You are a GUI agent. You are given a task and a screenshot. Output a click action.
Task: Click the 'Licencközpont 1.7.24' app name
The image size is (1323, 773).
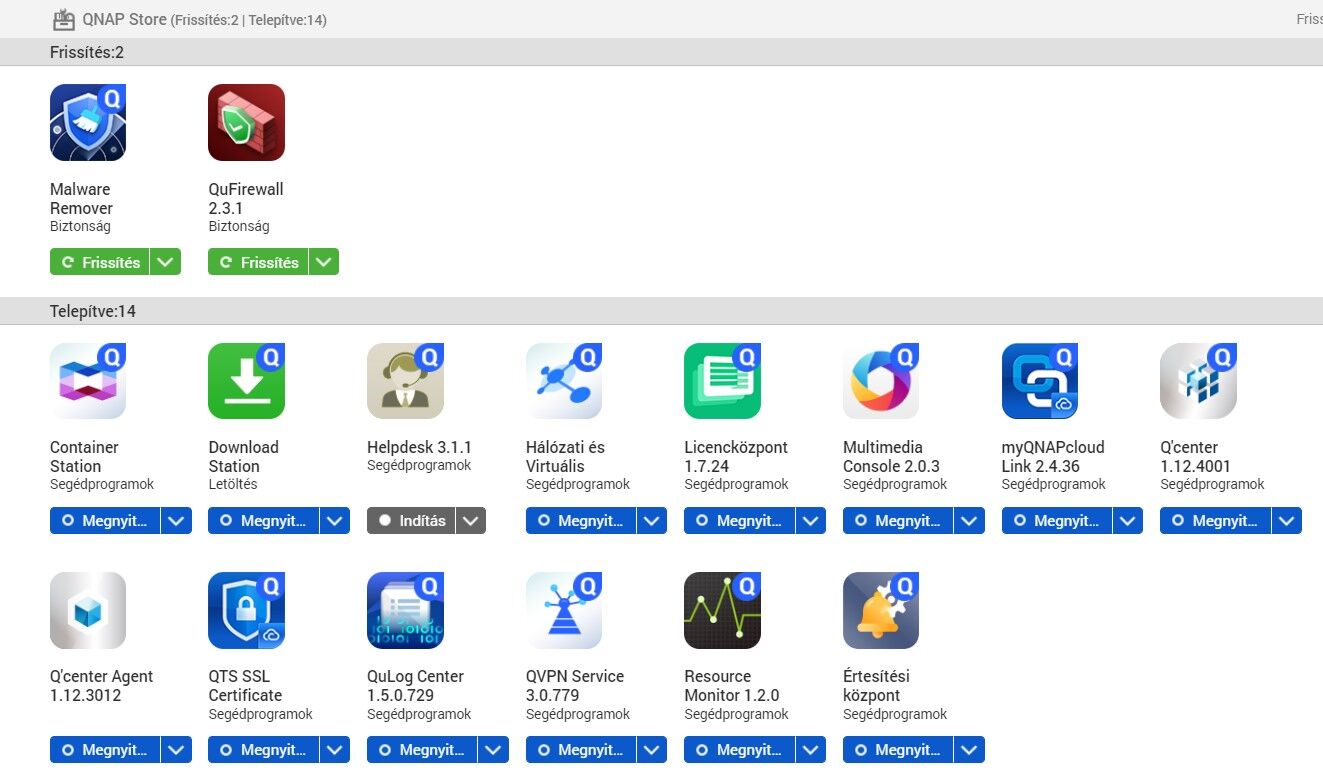click(x=736, y=457)
